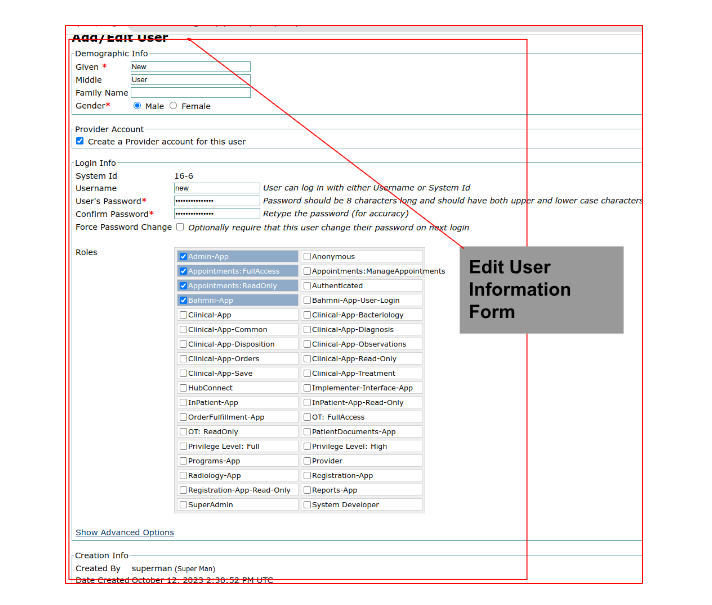Uncheck Appointments:ReadOnly role

click(x=183, y=286)
